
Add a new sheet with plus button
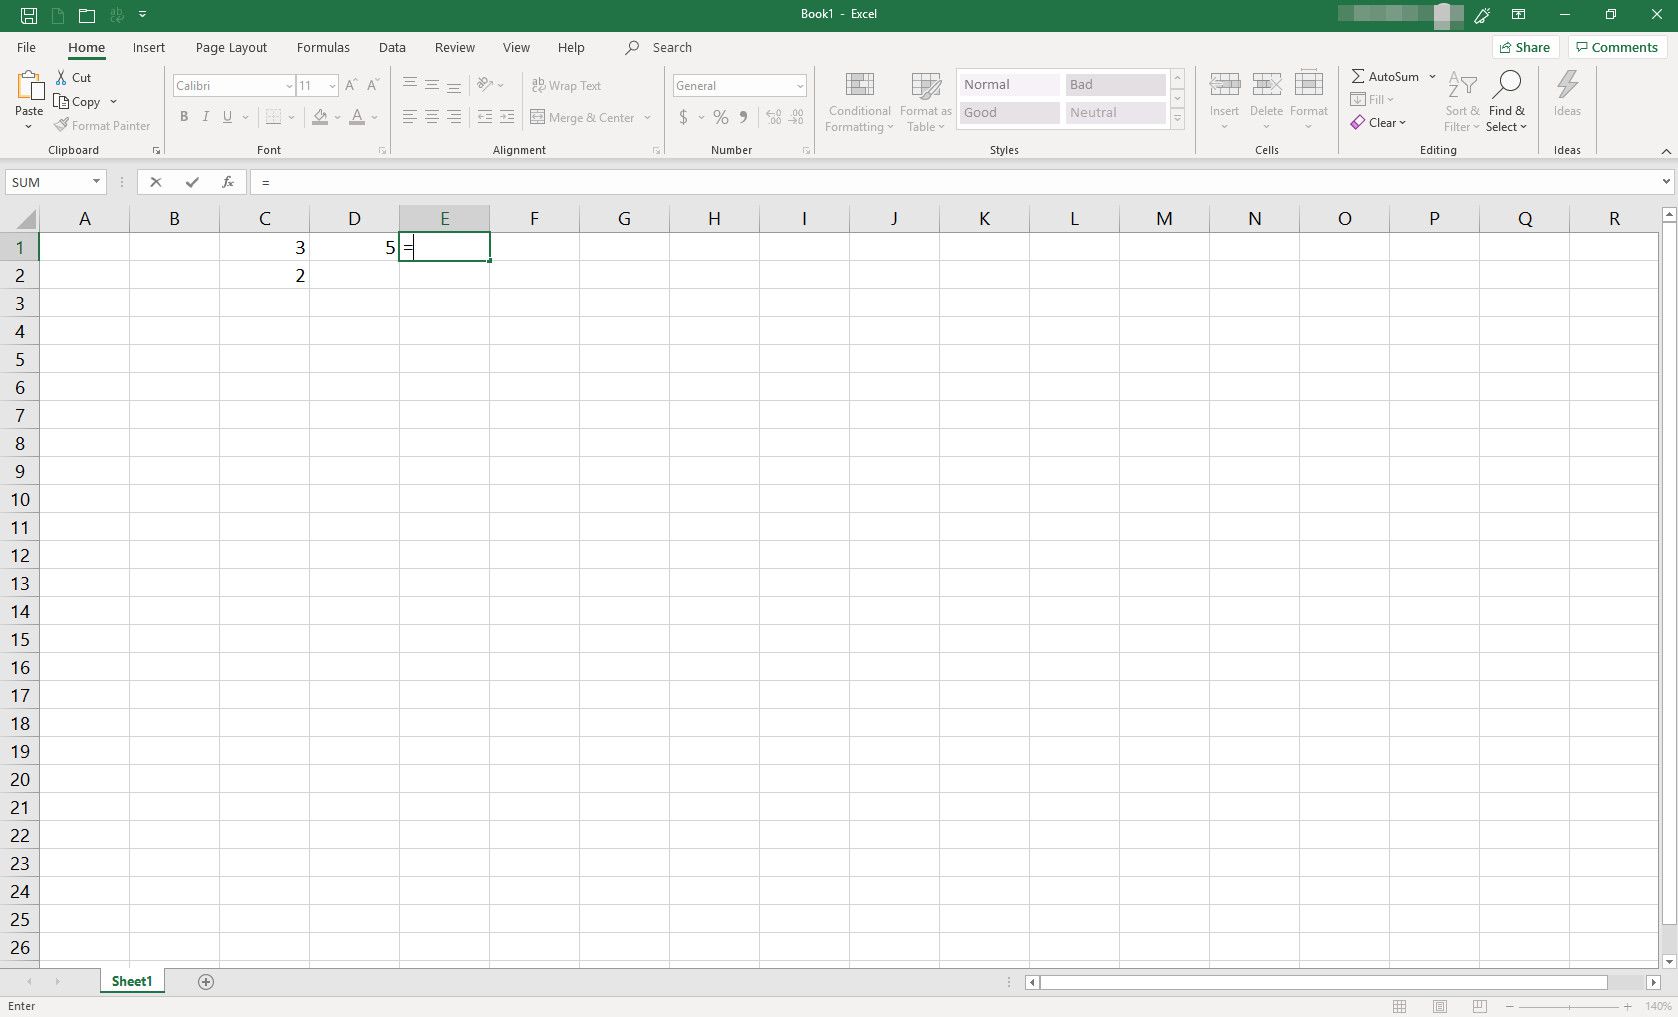point(206,982)
